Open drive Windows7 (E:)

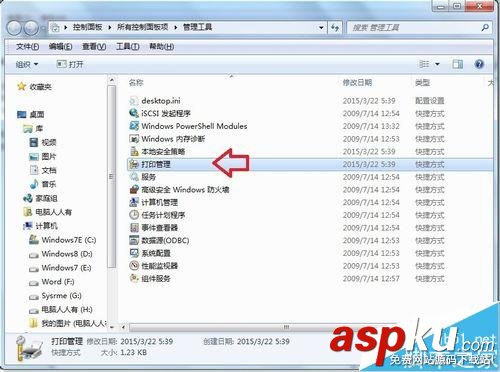pos(60,268)
